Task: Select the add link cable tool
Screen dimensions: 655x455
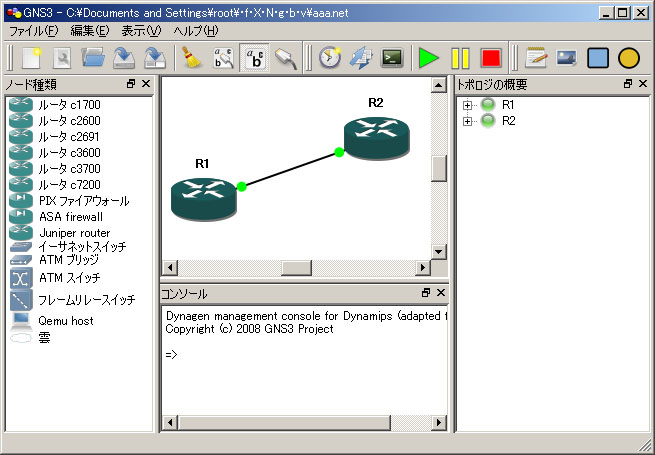Action: [286, 58]
